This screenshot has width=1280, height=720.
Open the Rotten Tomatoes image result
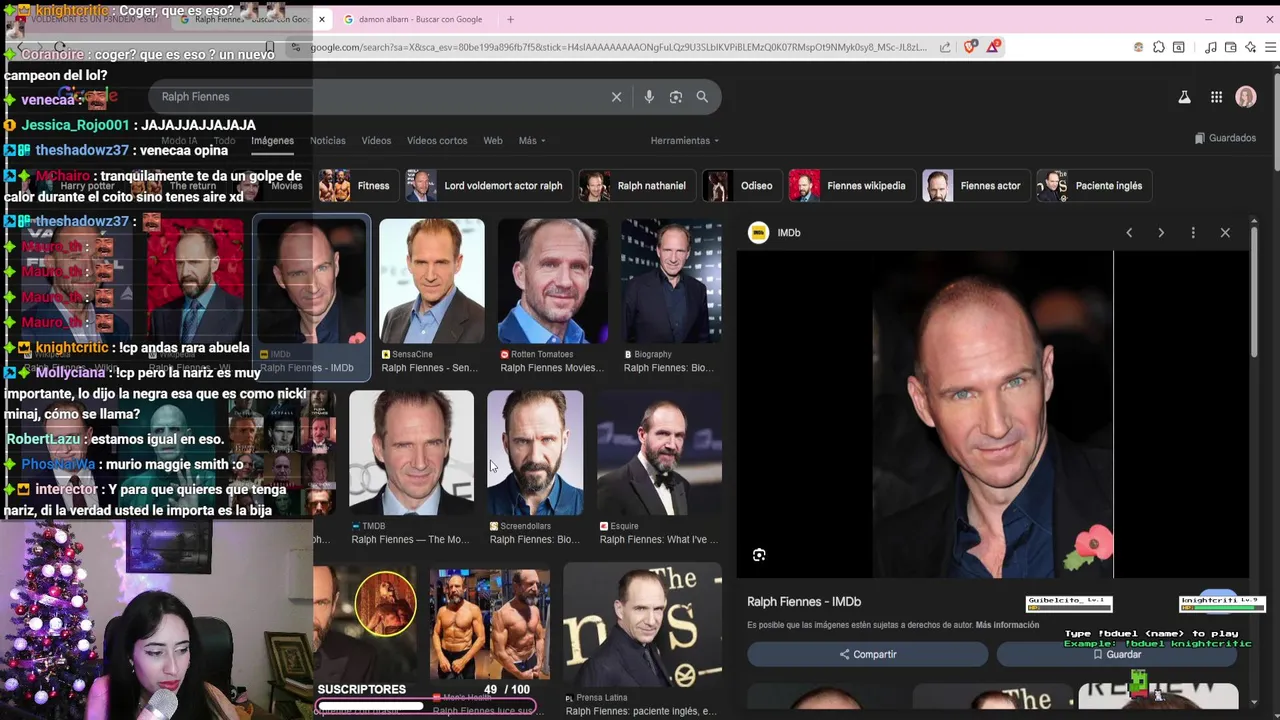tap(553, 296)
